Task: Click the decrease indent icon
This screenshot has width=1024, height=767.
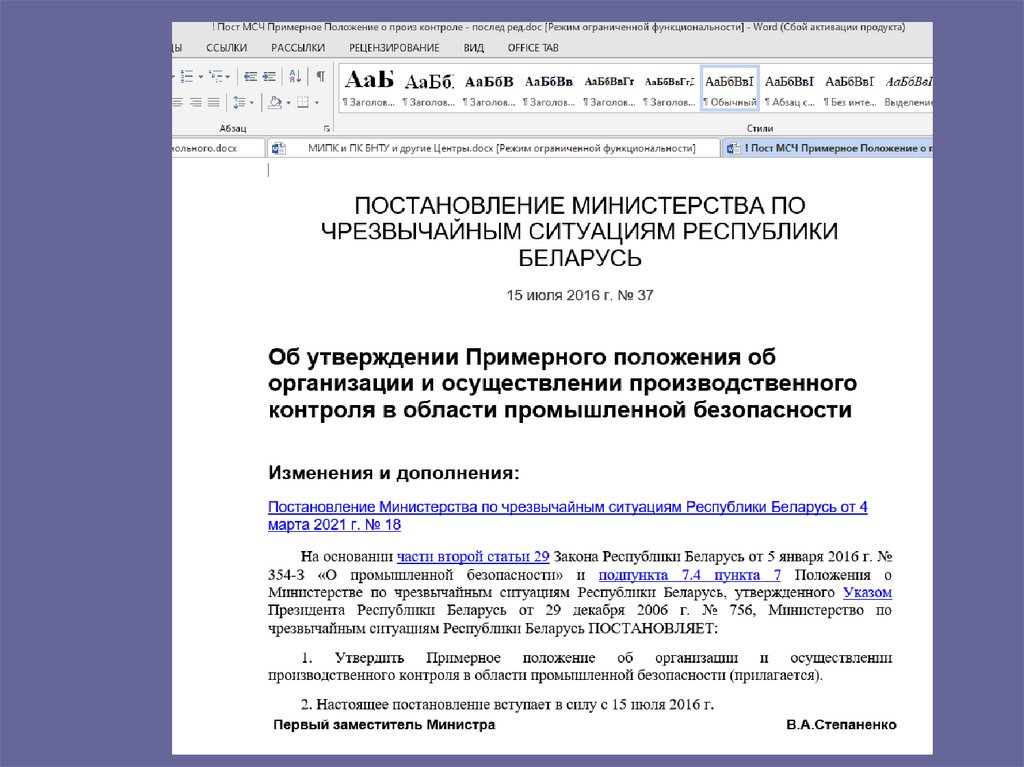Action: [250, 77]
